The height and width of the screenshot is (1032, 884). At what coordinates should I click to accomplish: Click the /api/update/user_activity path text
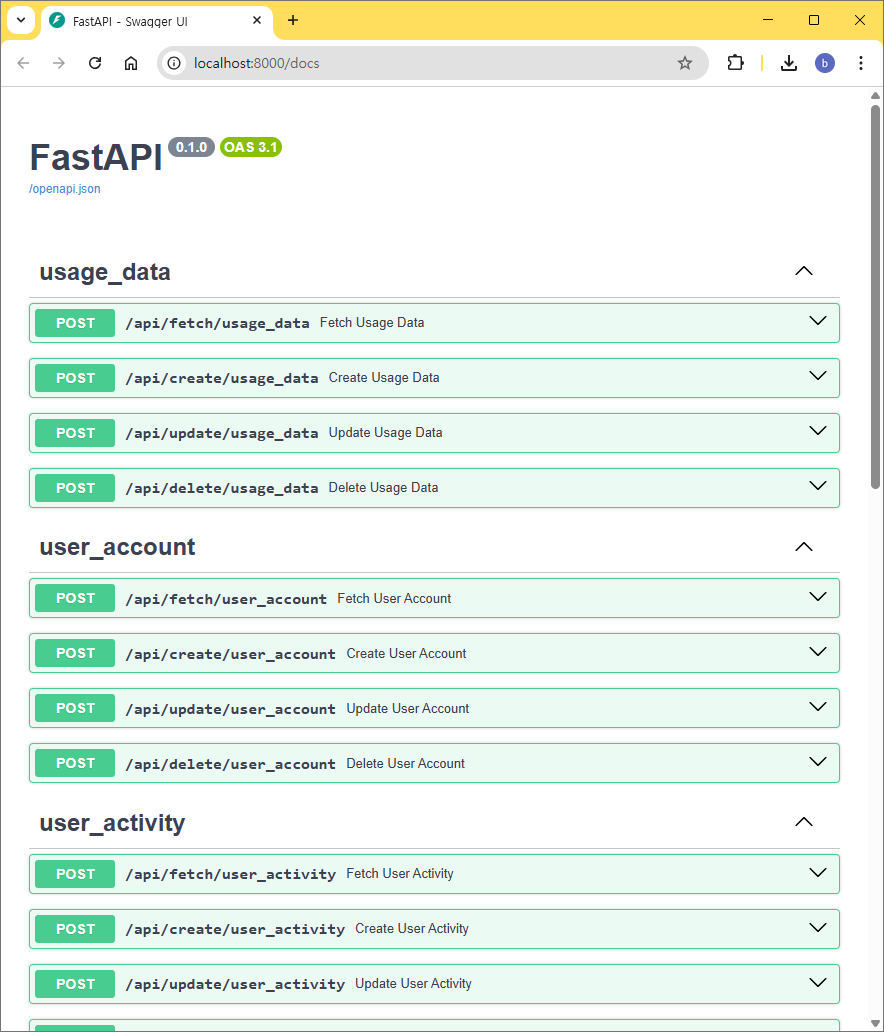coord(235,985)
